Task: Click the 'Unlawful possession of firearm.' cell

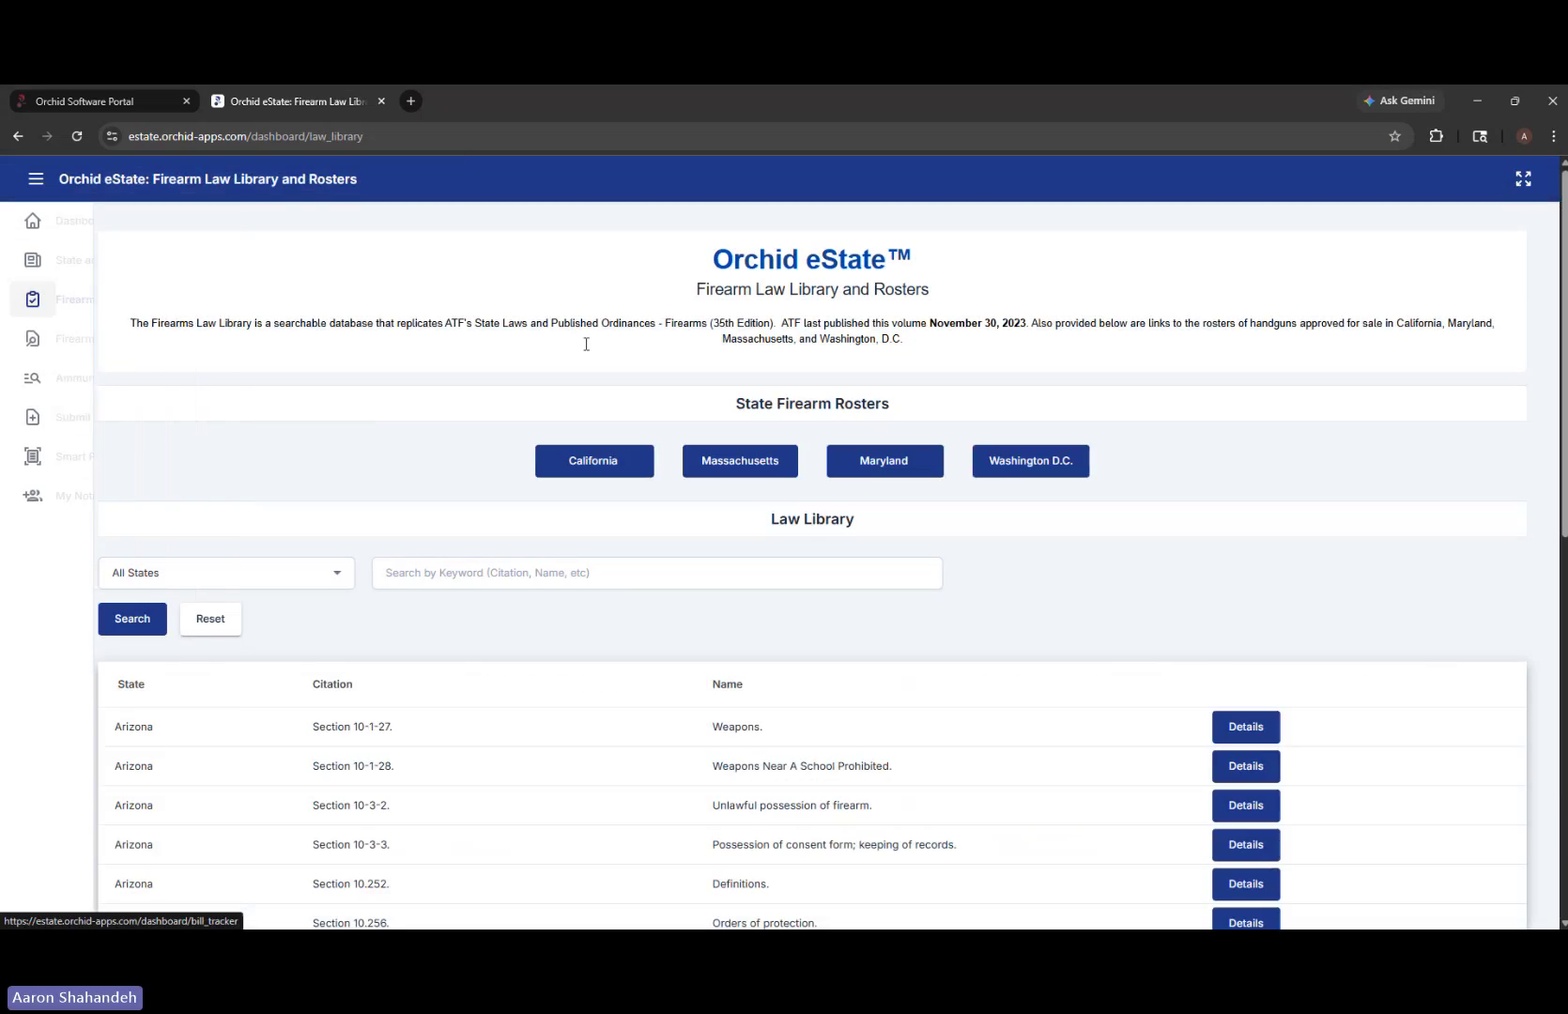Action: tap(792, 805)
